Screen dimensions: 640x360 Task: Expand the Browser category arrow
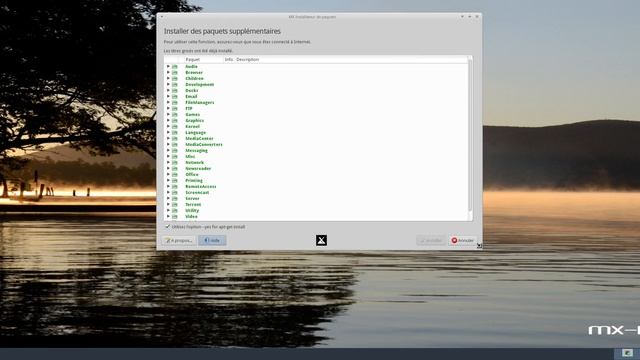(x=168, y=72)
